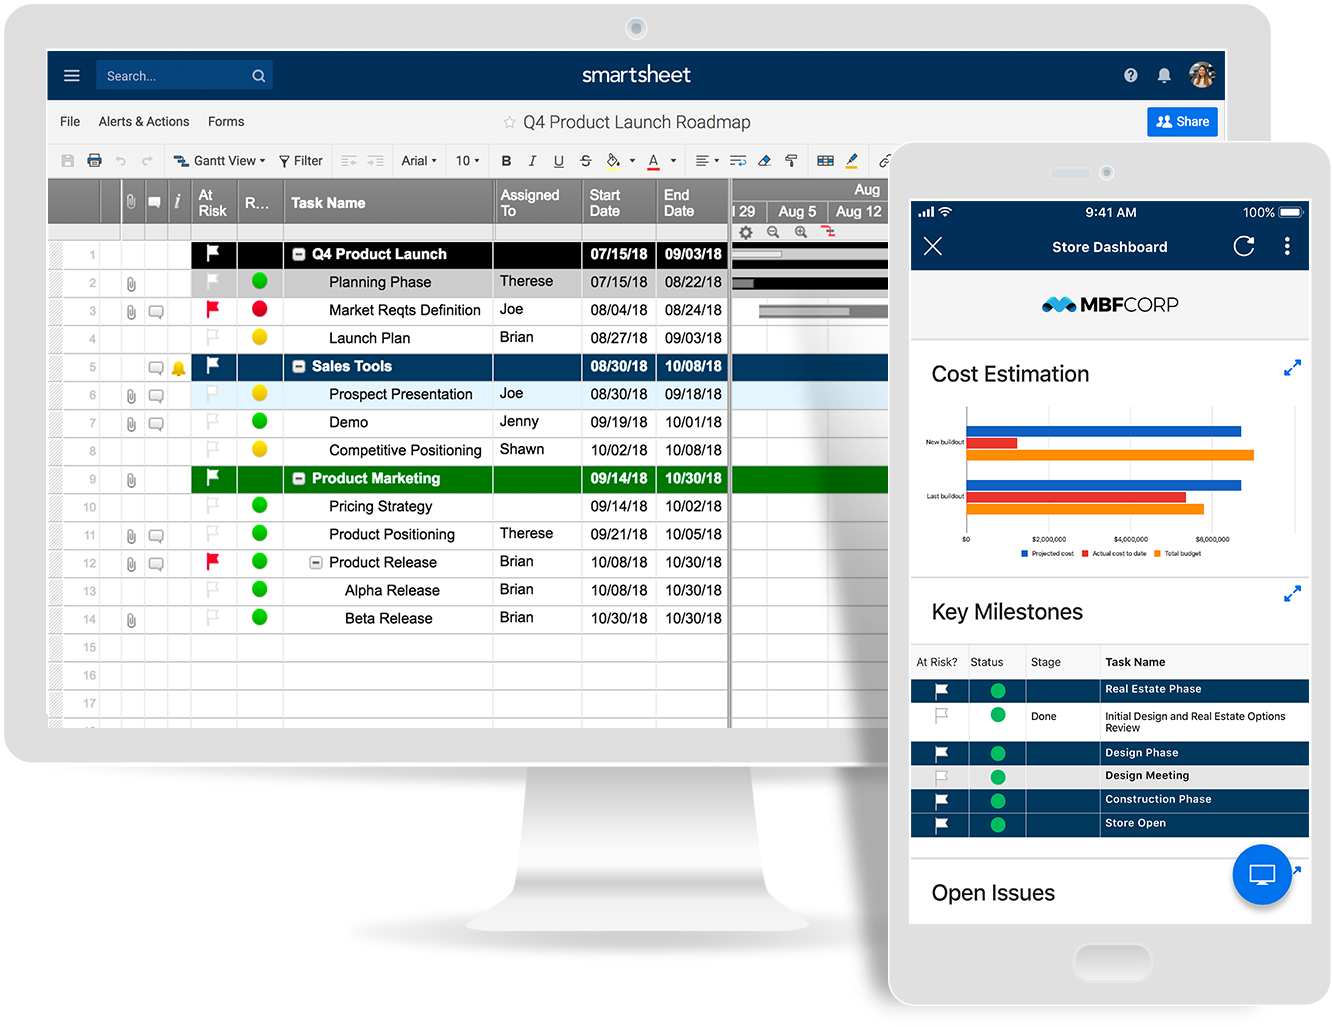
Task: Close the Store Dashboard on tablet
Action: [x=933, y=246]
